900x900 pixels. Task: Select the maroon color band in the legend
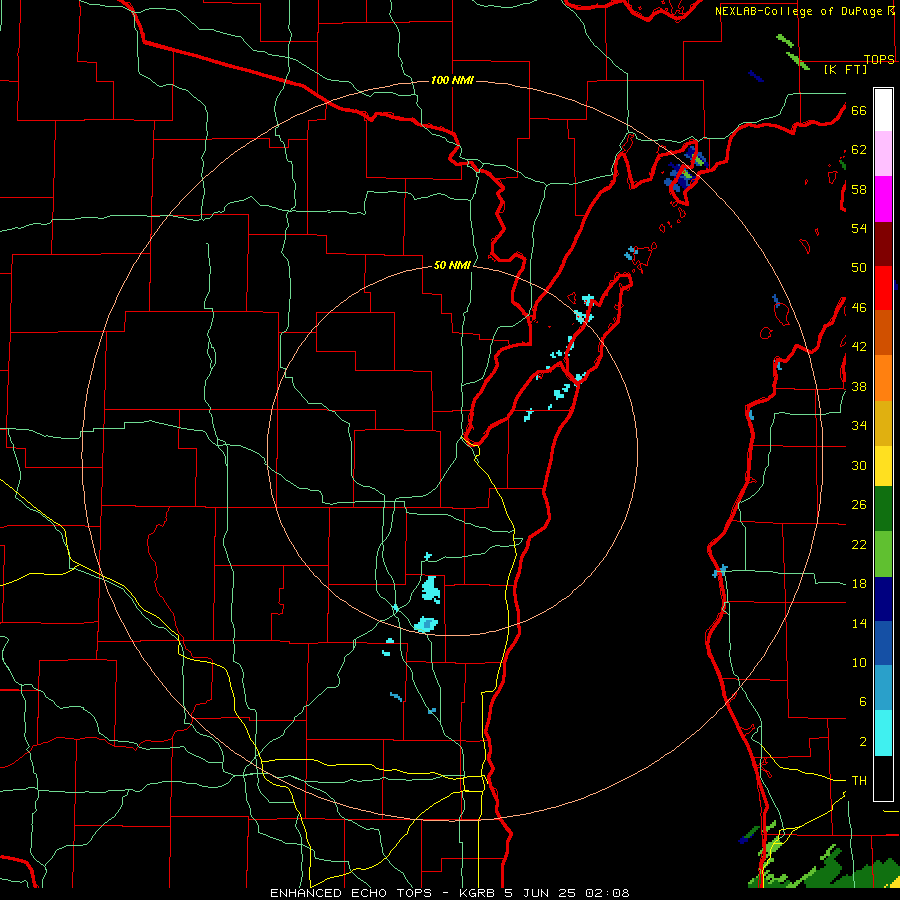883,244
